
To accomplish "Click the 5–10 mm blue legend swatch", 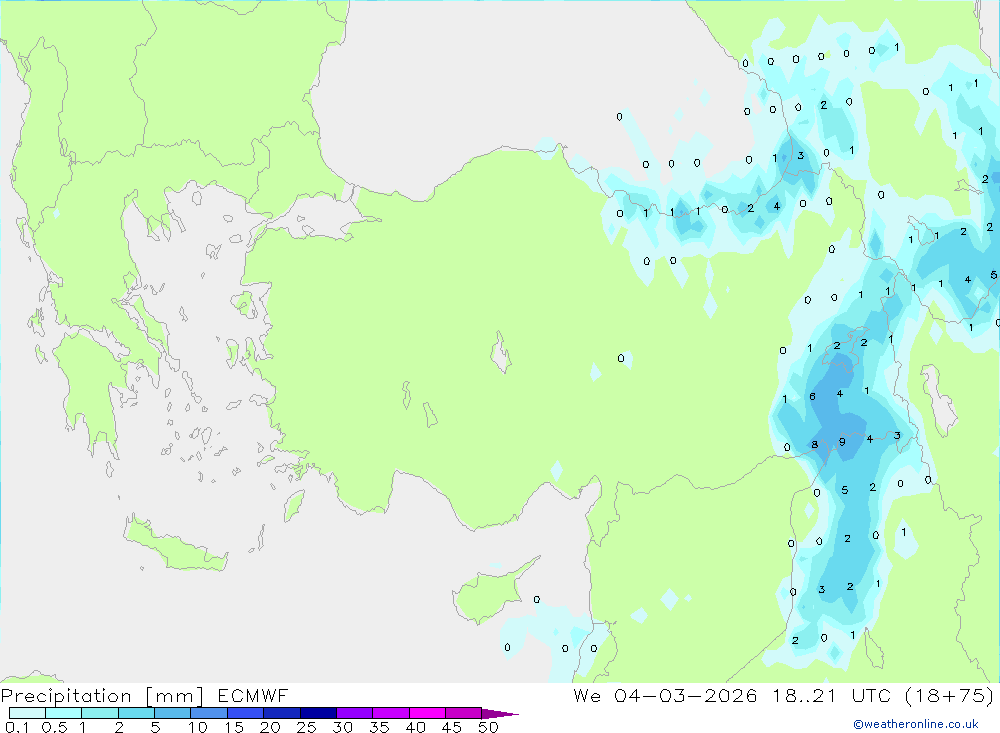I will coord(172,713).
